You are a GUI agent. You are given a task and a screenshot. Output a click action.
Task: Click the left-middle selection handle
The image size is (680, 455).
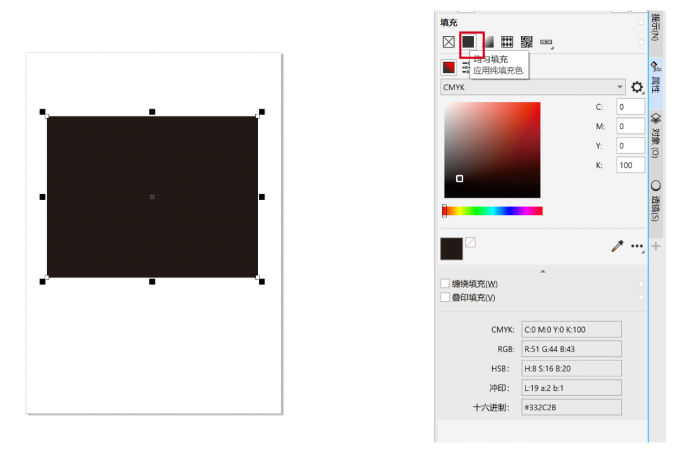click(x=42, y=197)
